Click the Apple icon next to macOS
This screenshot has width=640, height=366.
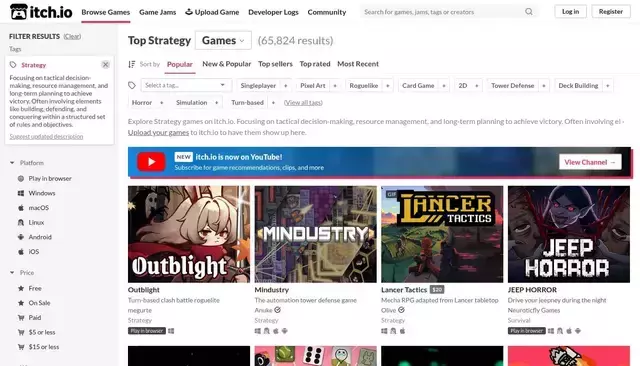21,208
